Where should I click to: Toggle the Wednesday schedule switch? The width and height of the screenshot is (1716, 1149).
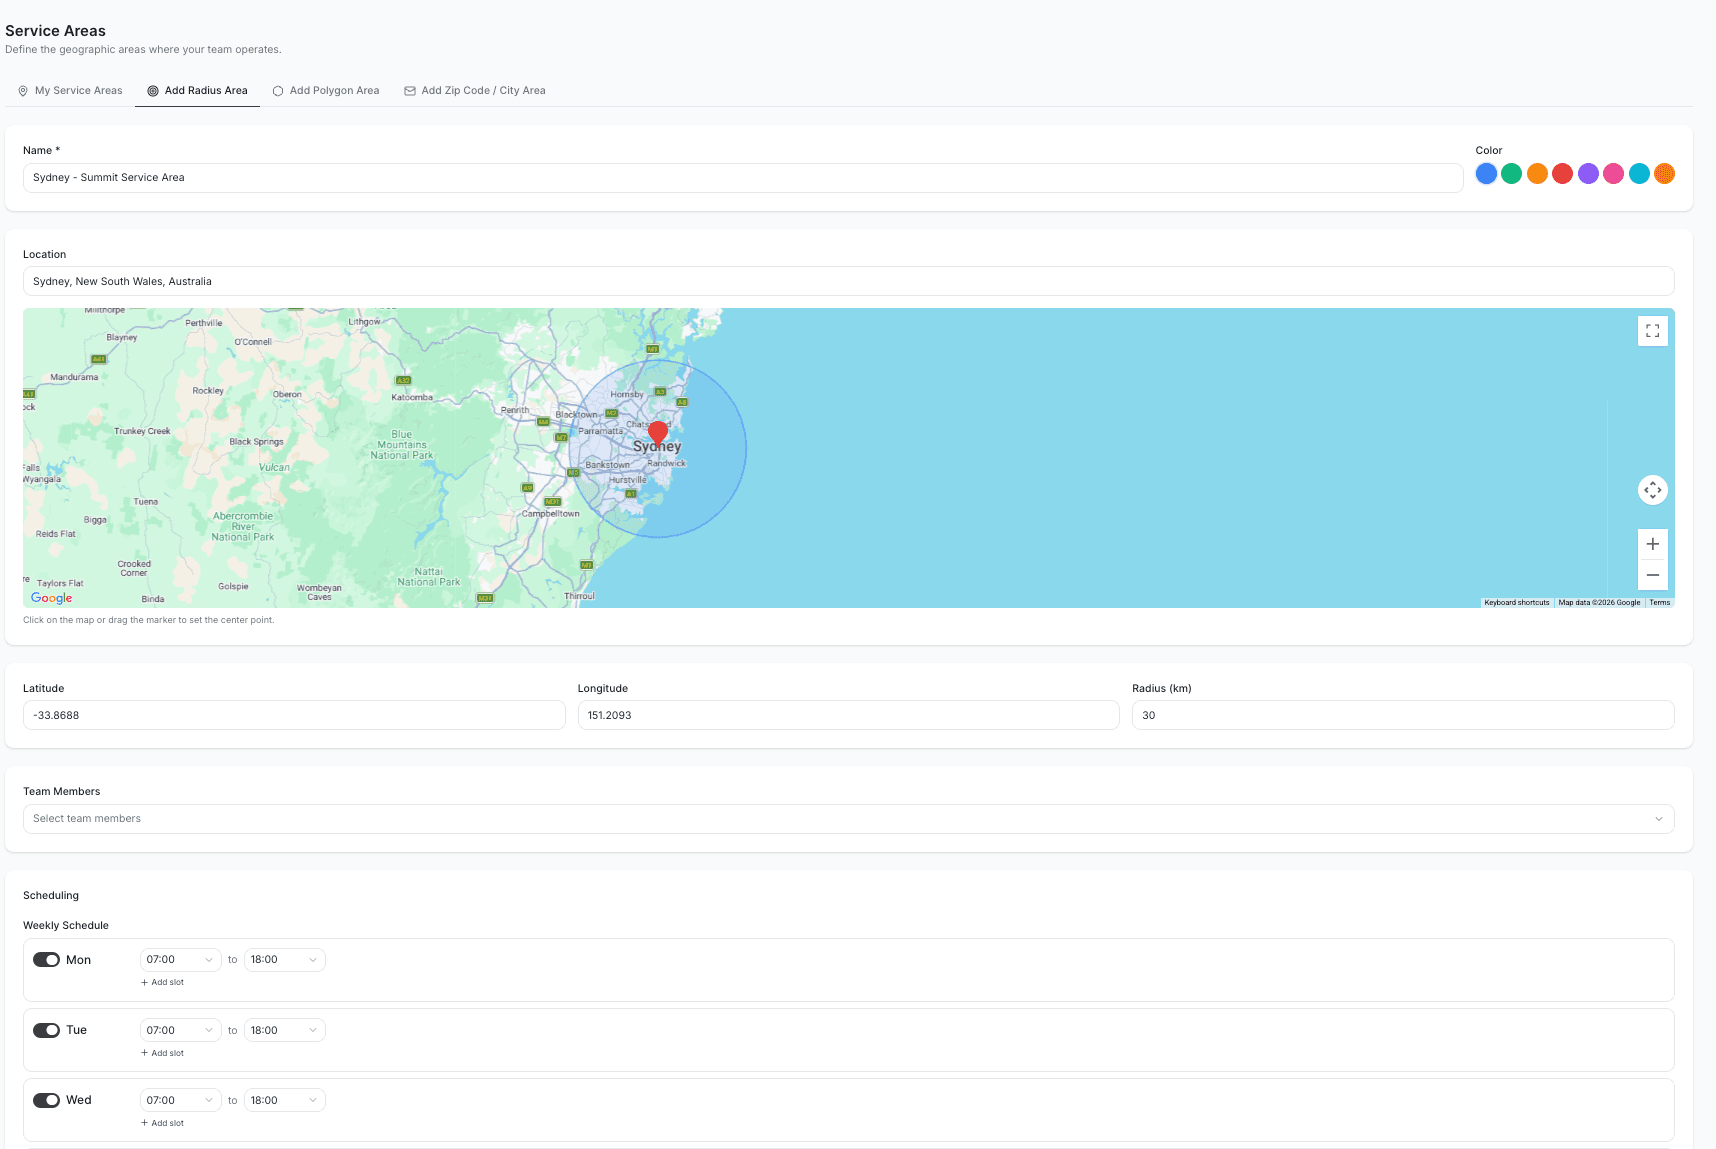tap(47, 1100)
